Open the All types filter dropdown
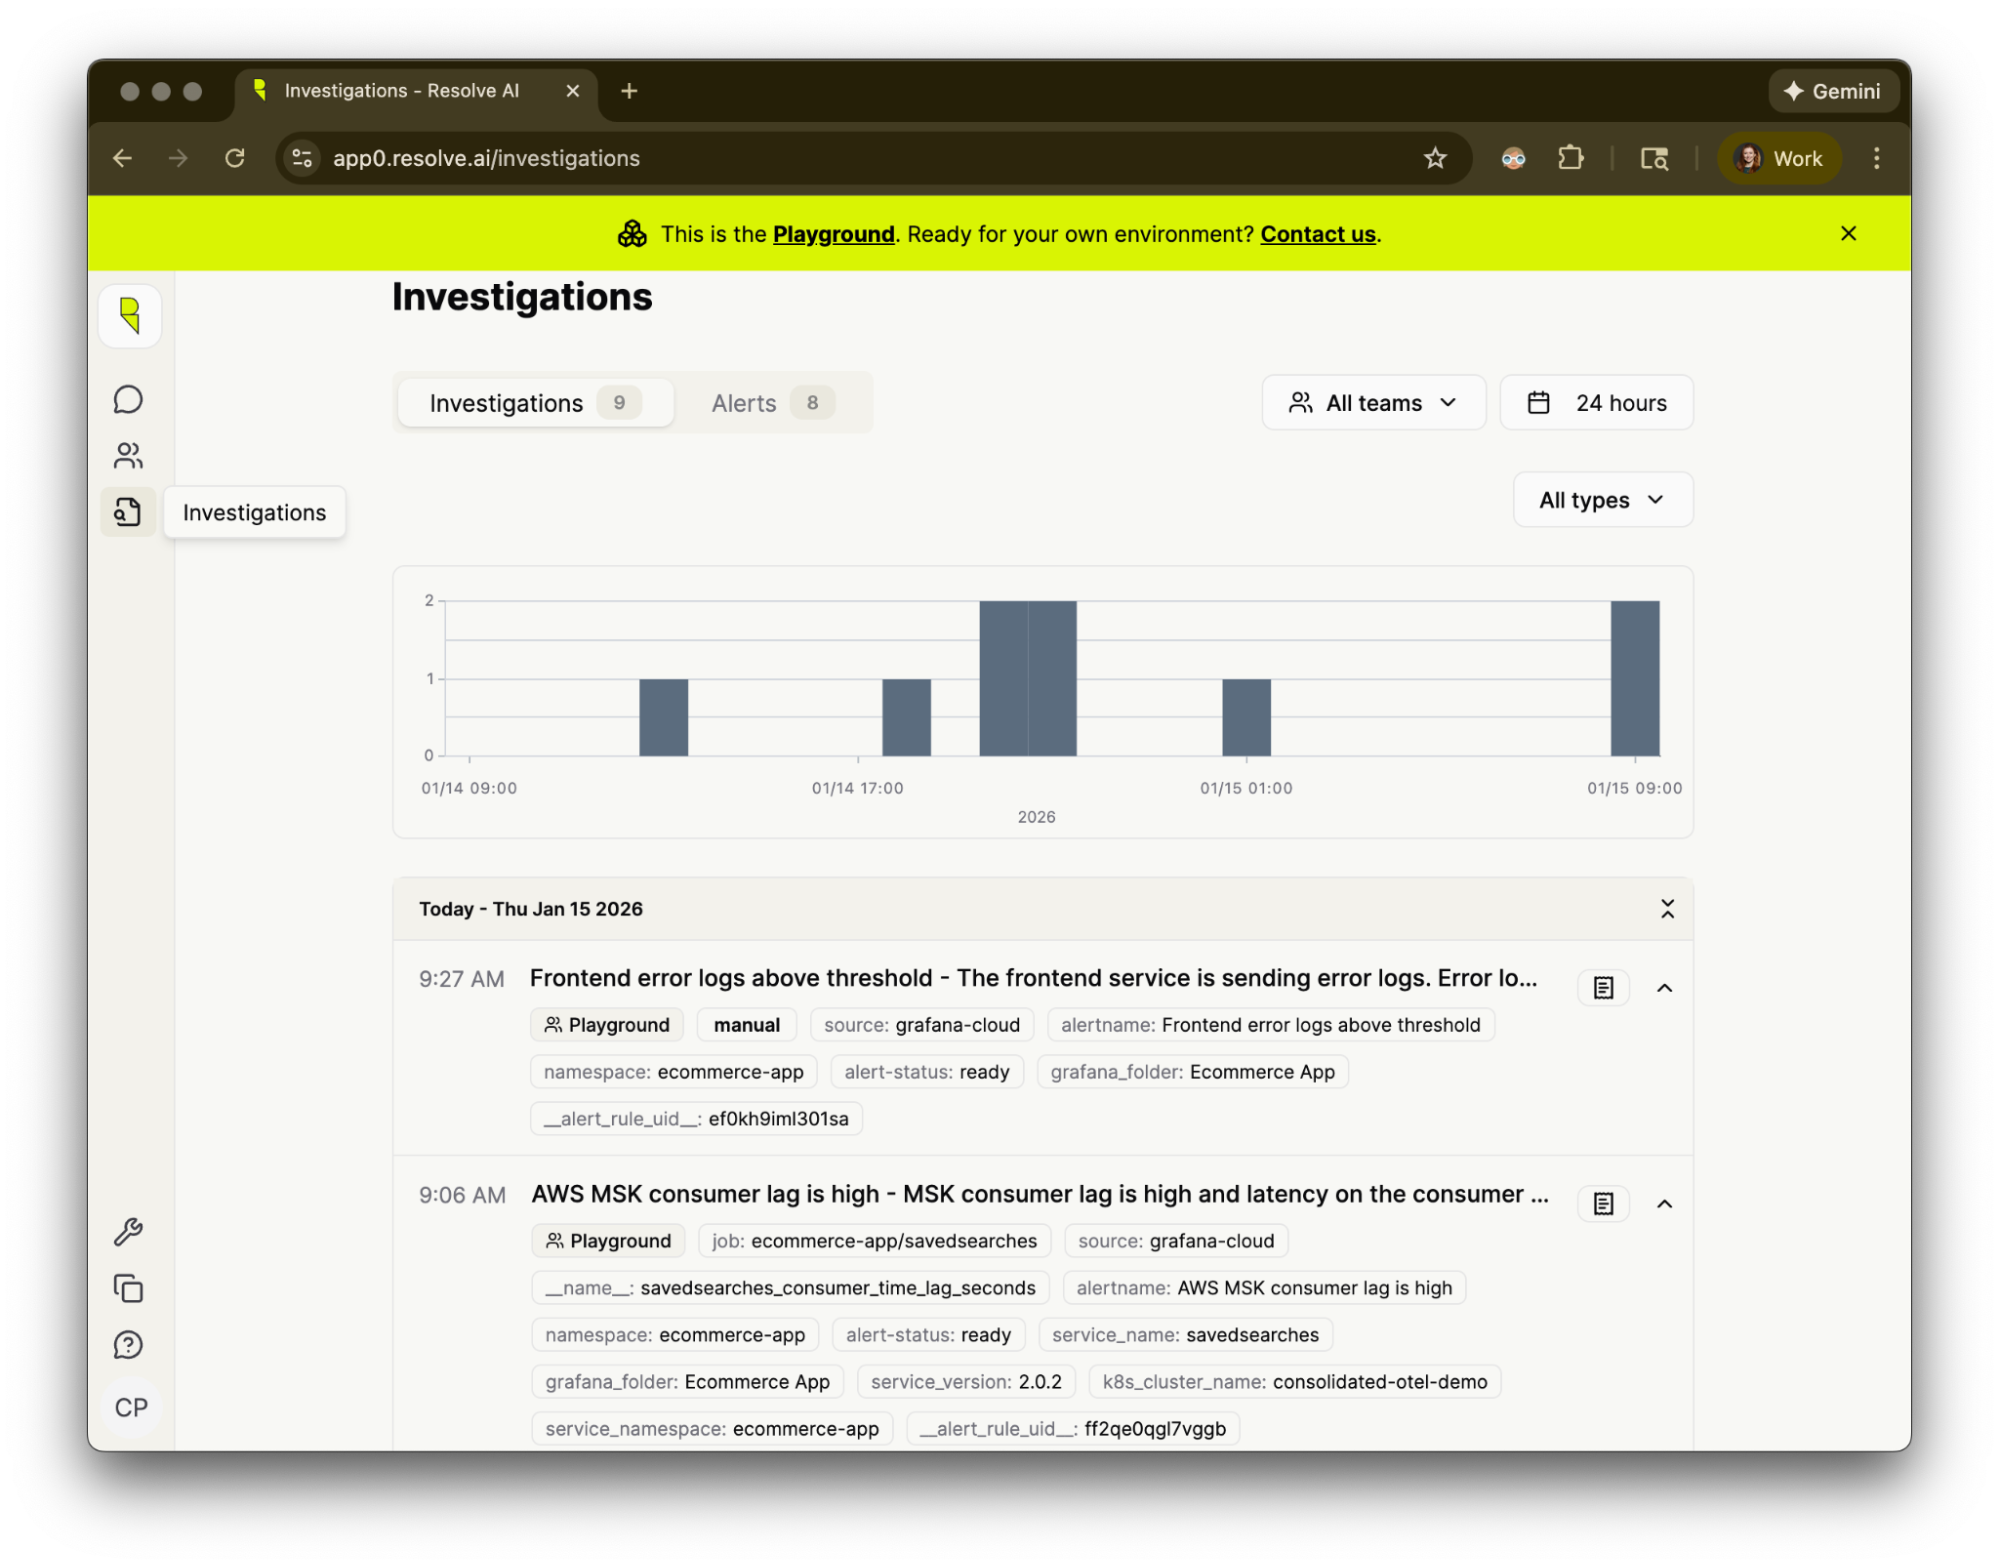1999x1567 pixels. click(x=1602, y=499)
